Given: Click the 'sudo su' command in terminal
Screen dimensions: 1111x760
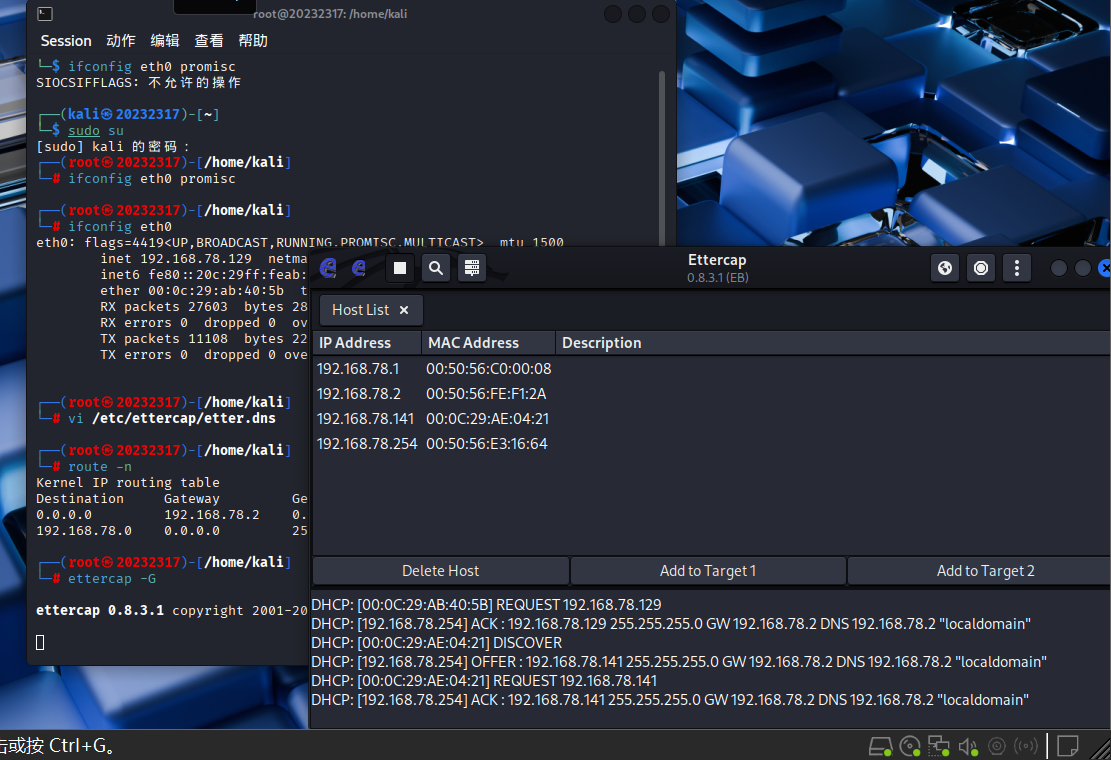Looking at the screenshot, I should 96,130.
